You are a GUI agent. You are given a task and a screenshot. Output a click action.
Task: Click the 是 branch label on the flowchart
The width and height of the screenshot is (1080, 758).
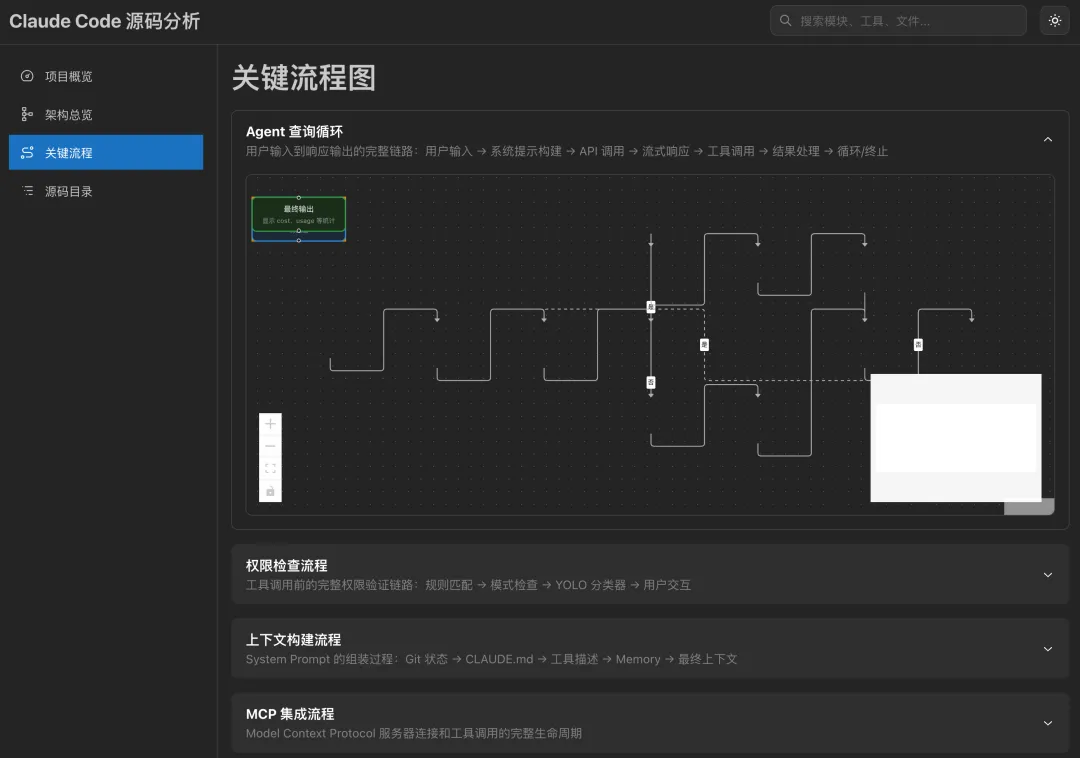651,307
